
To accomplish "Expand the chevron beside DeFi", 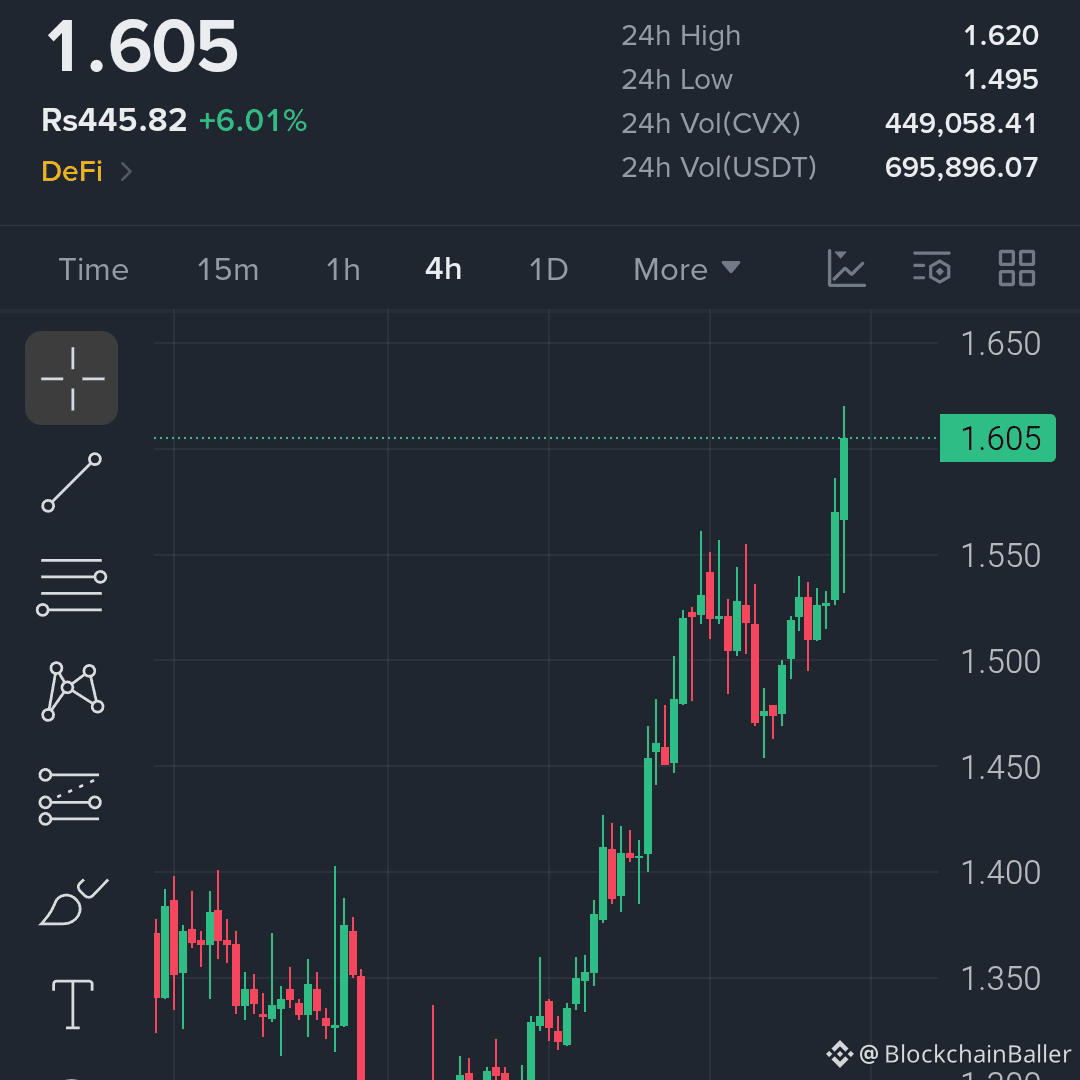I will pos(126,172).
